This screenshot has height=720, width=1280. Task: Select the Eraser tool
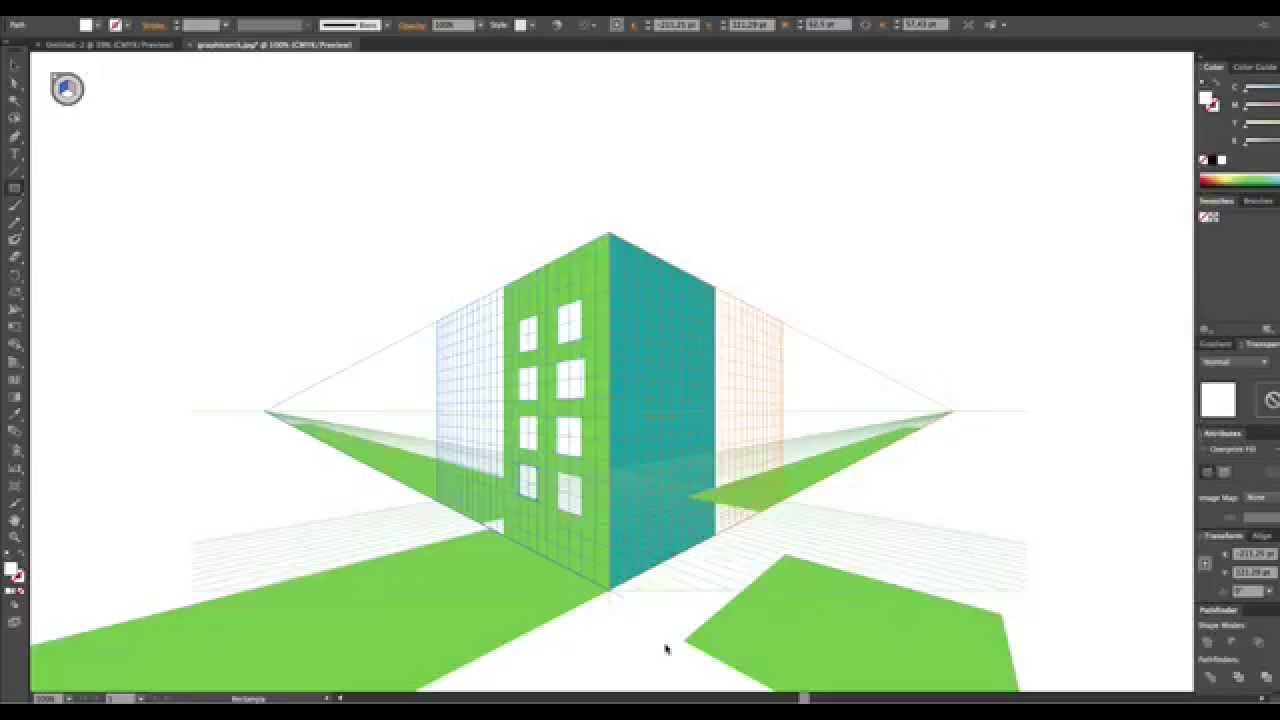[14, 257]
